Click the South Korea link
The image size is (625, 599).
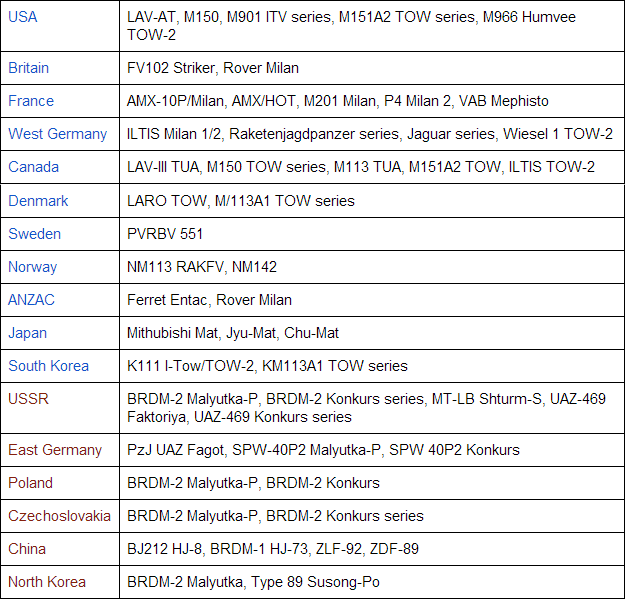(49, 365)
